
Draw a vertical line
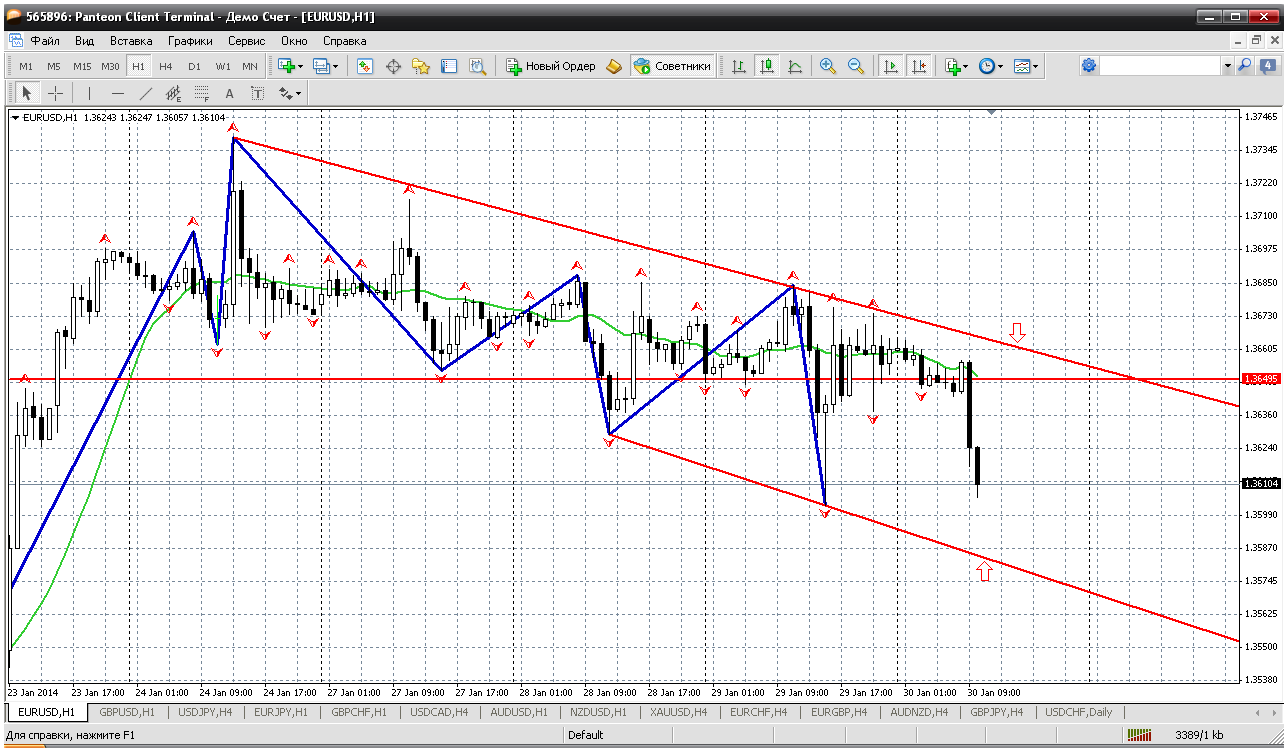tap(90, 93)
